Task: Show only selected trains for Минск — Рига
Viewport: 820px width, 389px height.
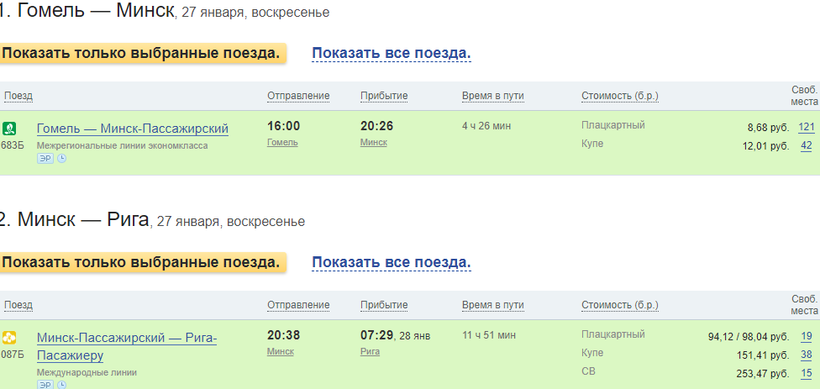Action: click(142, 262)
